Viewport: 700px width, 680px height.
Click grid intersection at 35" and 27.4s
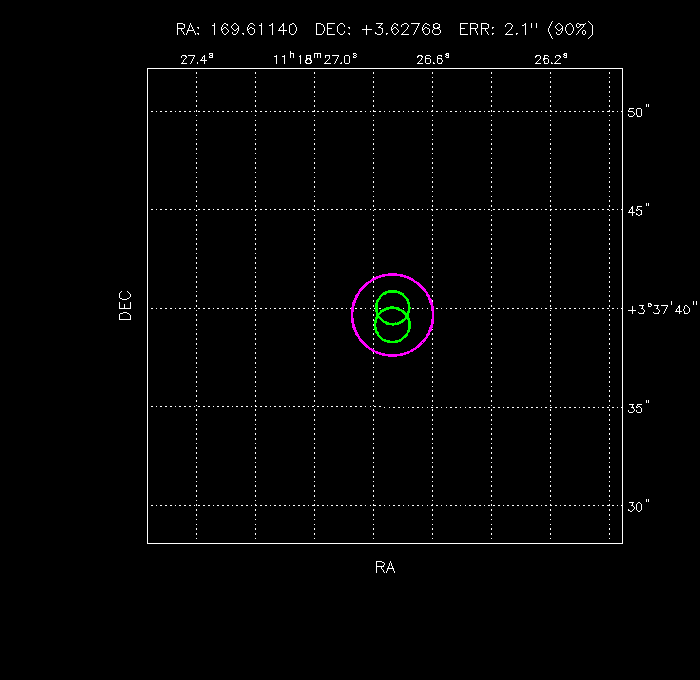(x=196, y=407)
